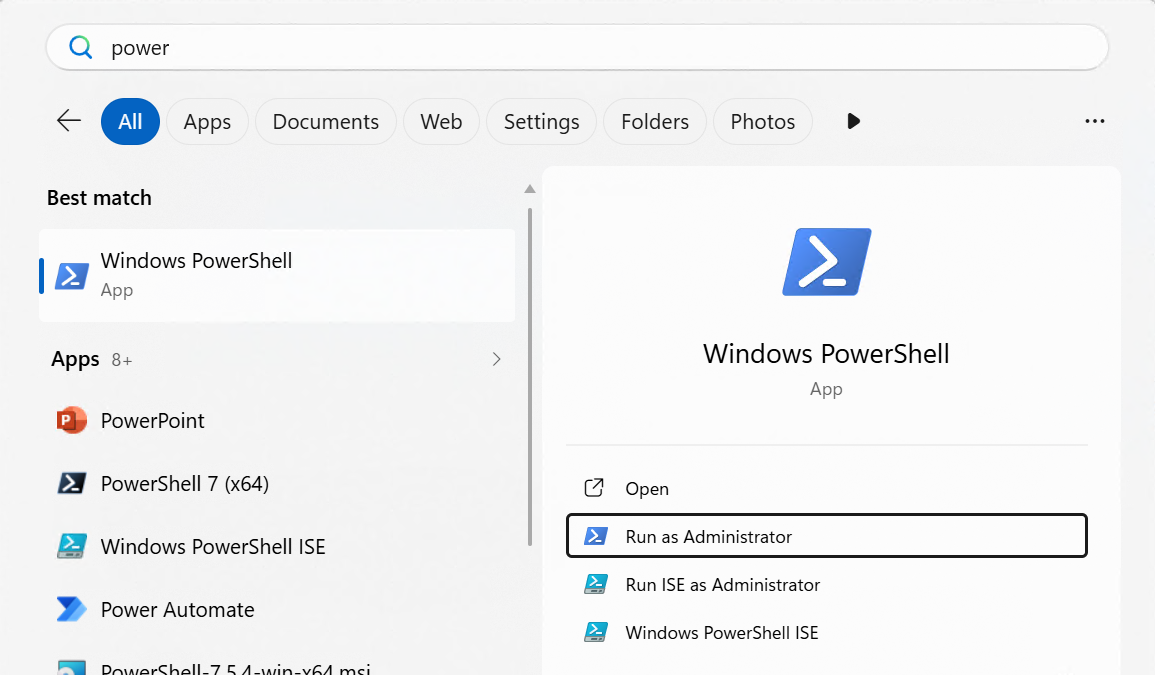Select the All filter tab

click(x=130, y=122)
